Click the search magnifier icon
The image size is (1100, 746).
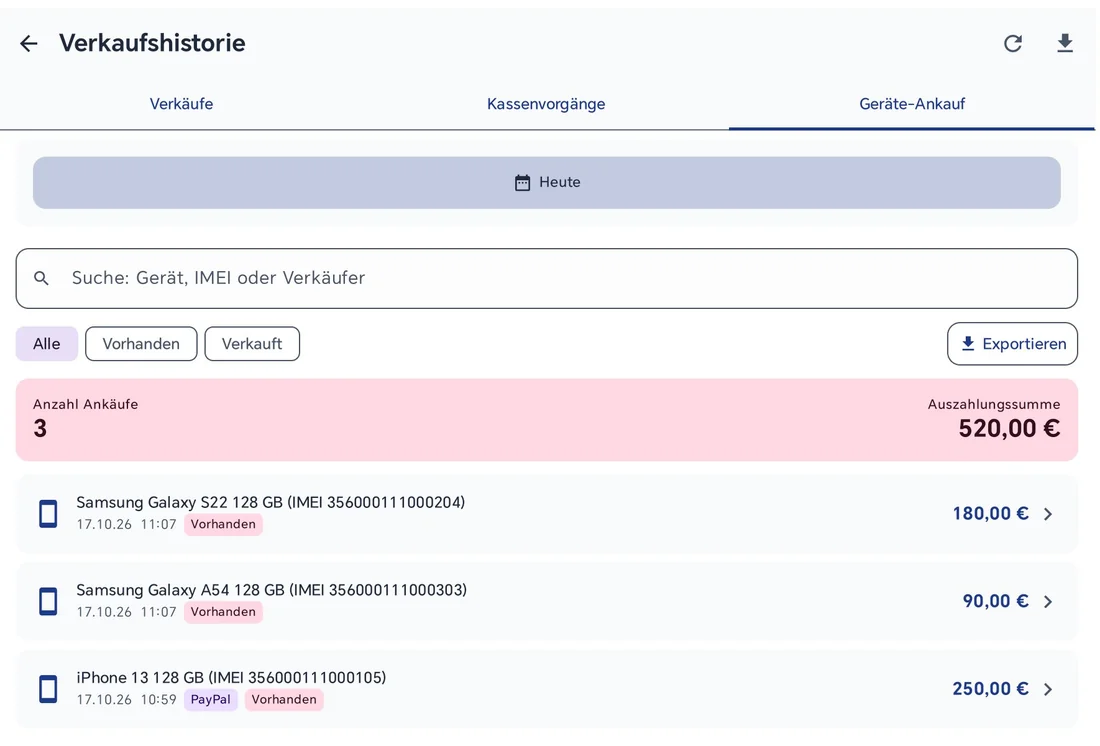pyautogui.click(x=41, y=278)
